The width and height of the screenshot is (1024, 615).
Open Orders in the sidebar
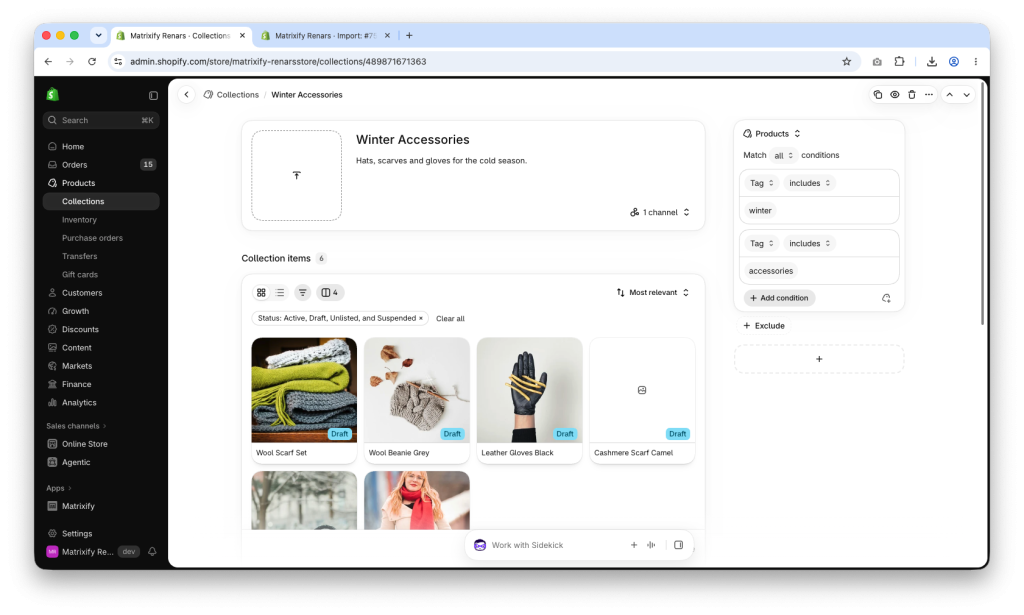[101, 165]
